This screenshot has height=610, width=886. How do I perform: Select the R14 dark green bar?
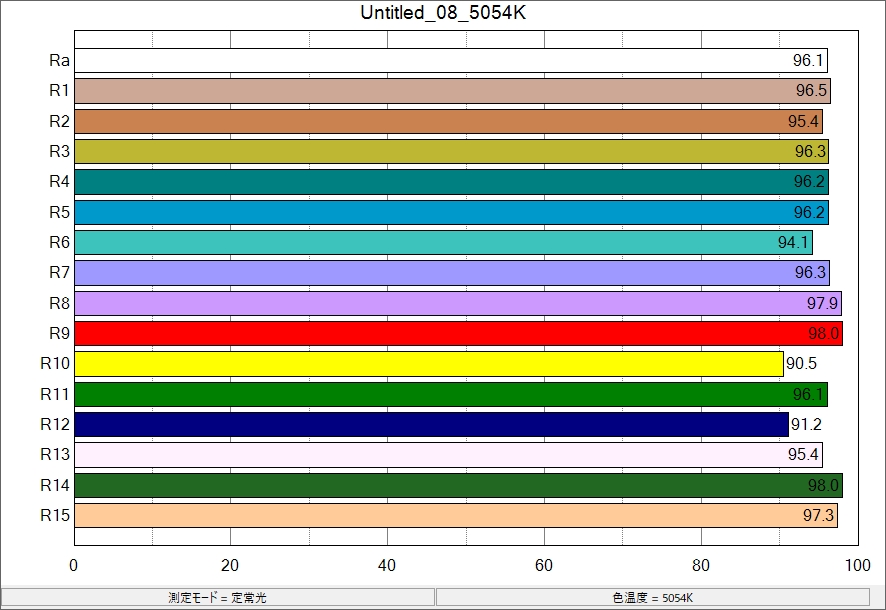click(x=459, y=485)
